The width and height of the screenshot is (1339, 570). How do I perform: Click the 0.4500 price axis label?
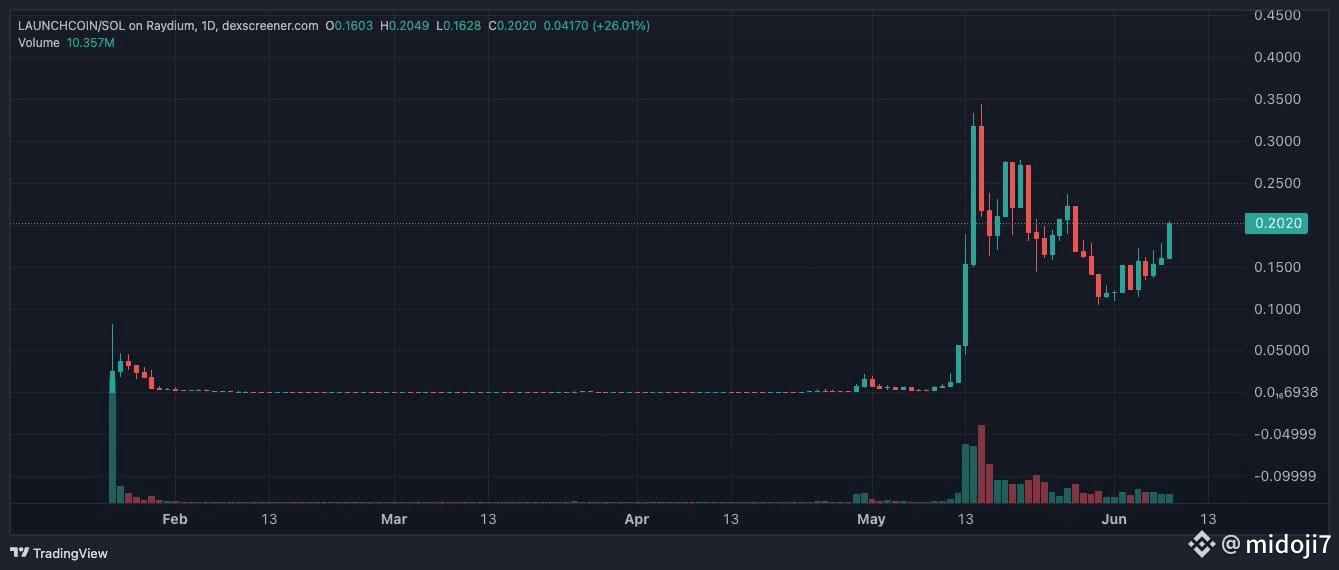click(x=1277, y=15)
